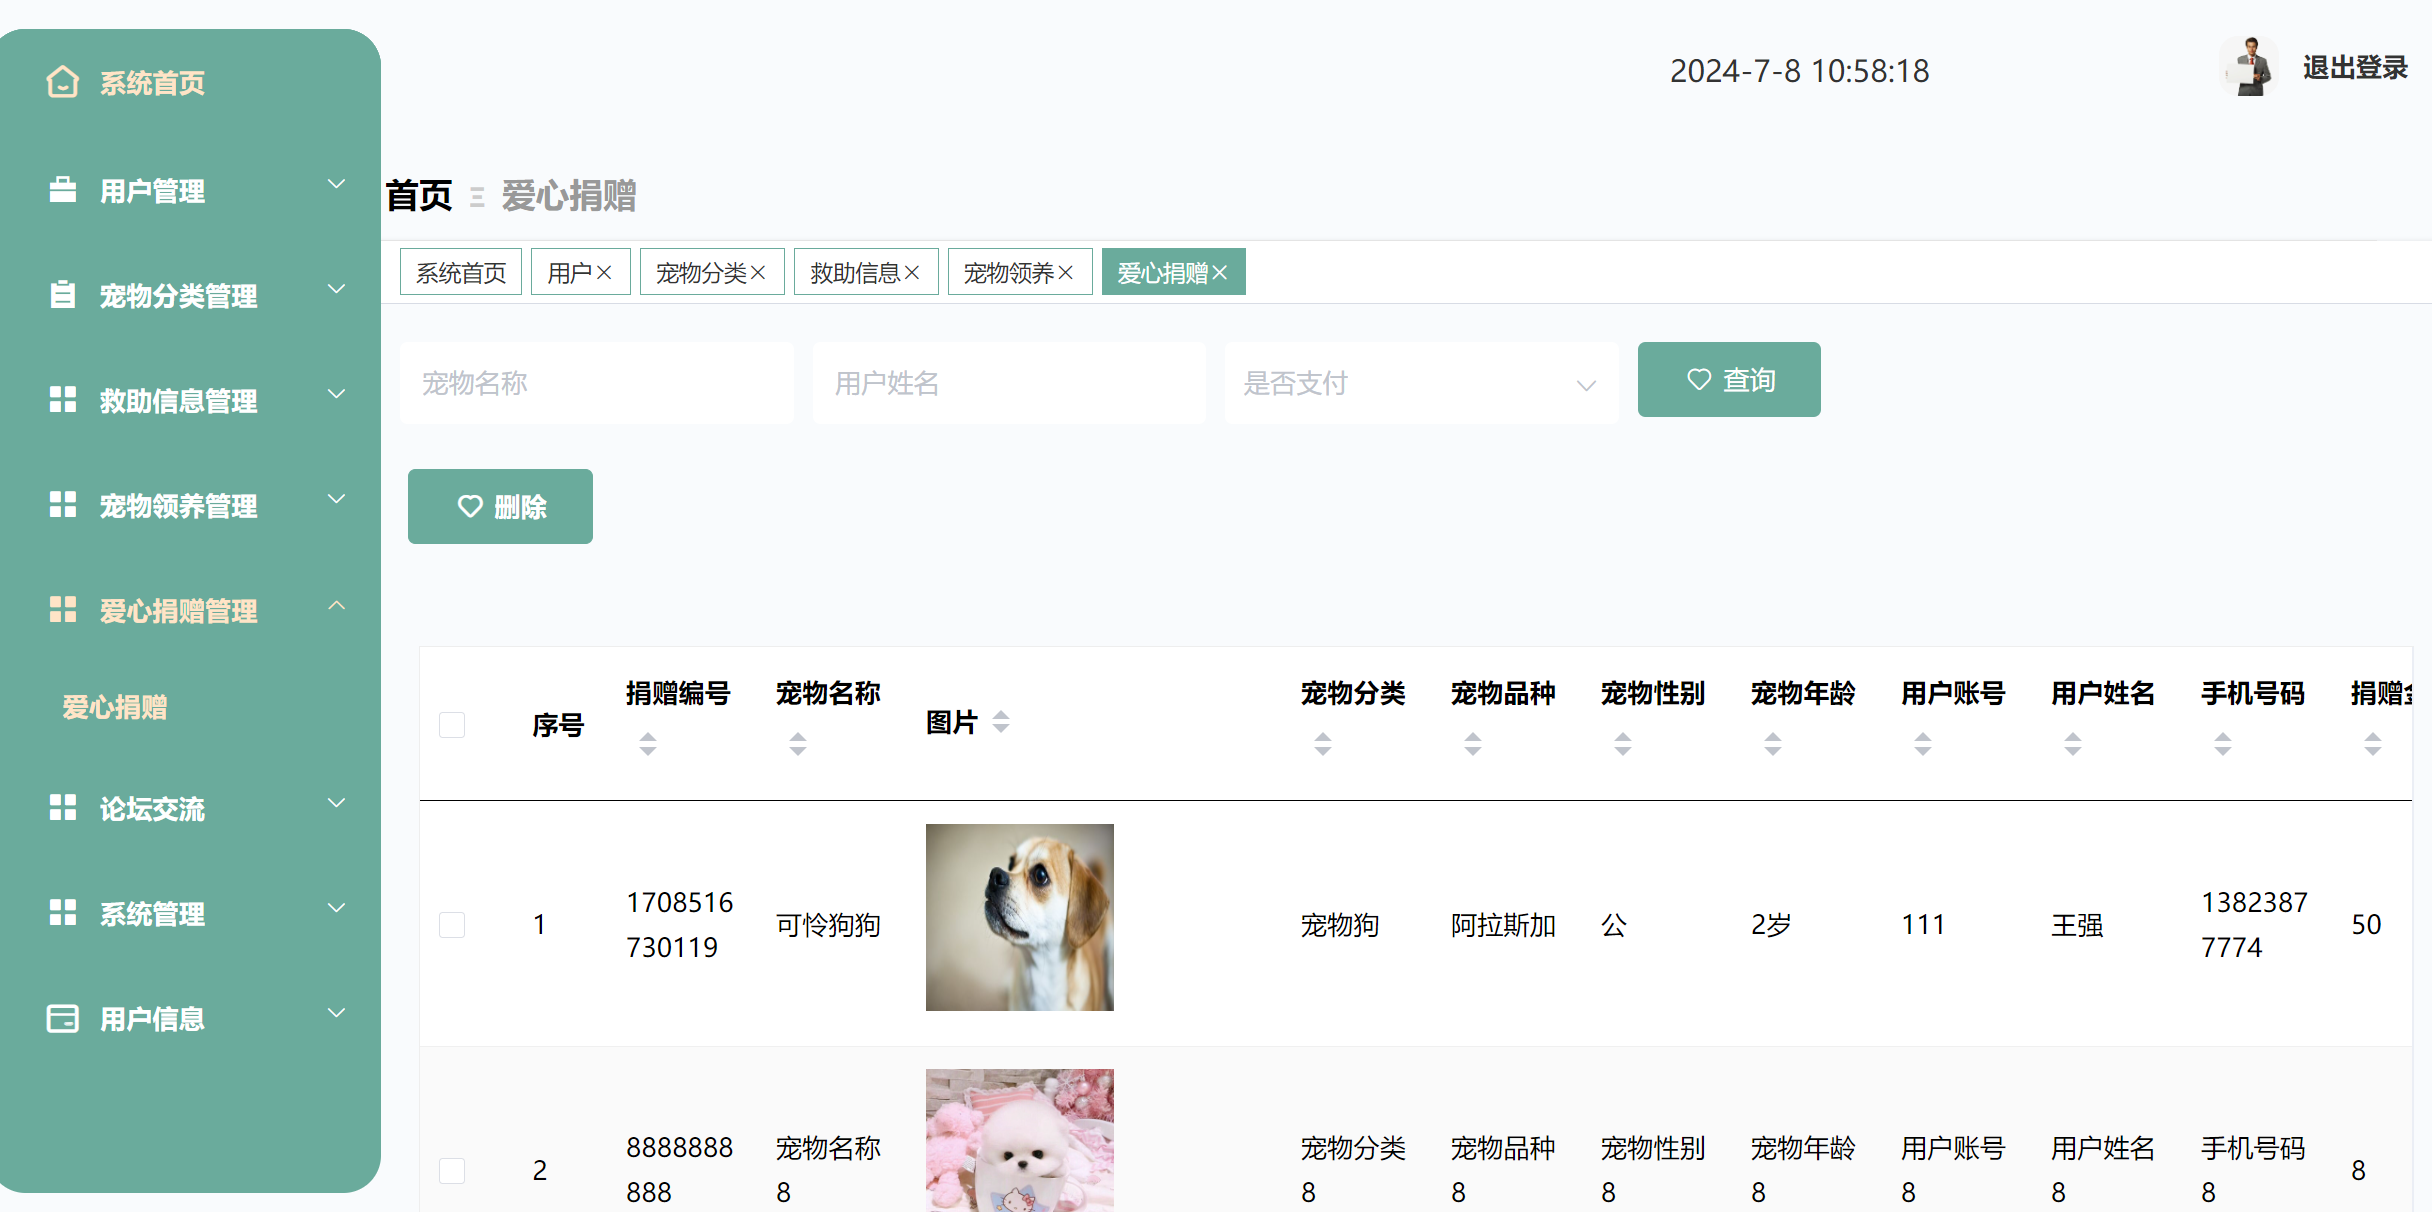Check the checkbox for row 2
The width and height of the screenshot is (2432, 1212).
(452, 1170)
